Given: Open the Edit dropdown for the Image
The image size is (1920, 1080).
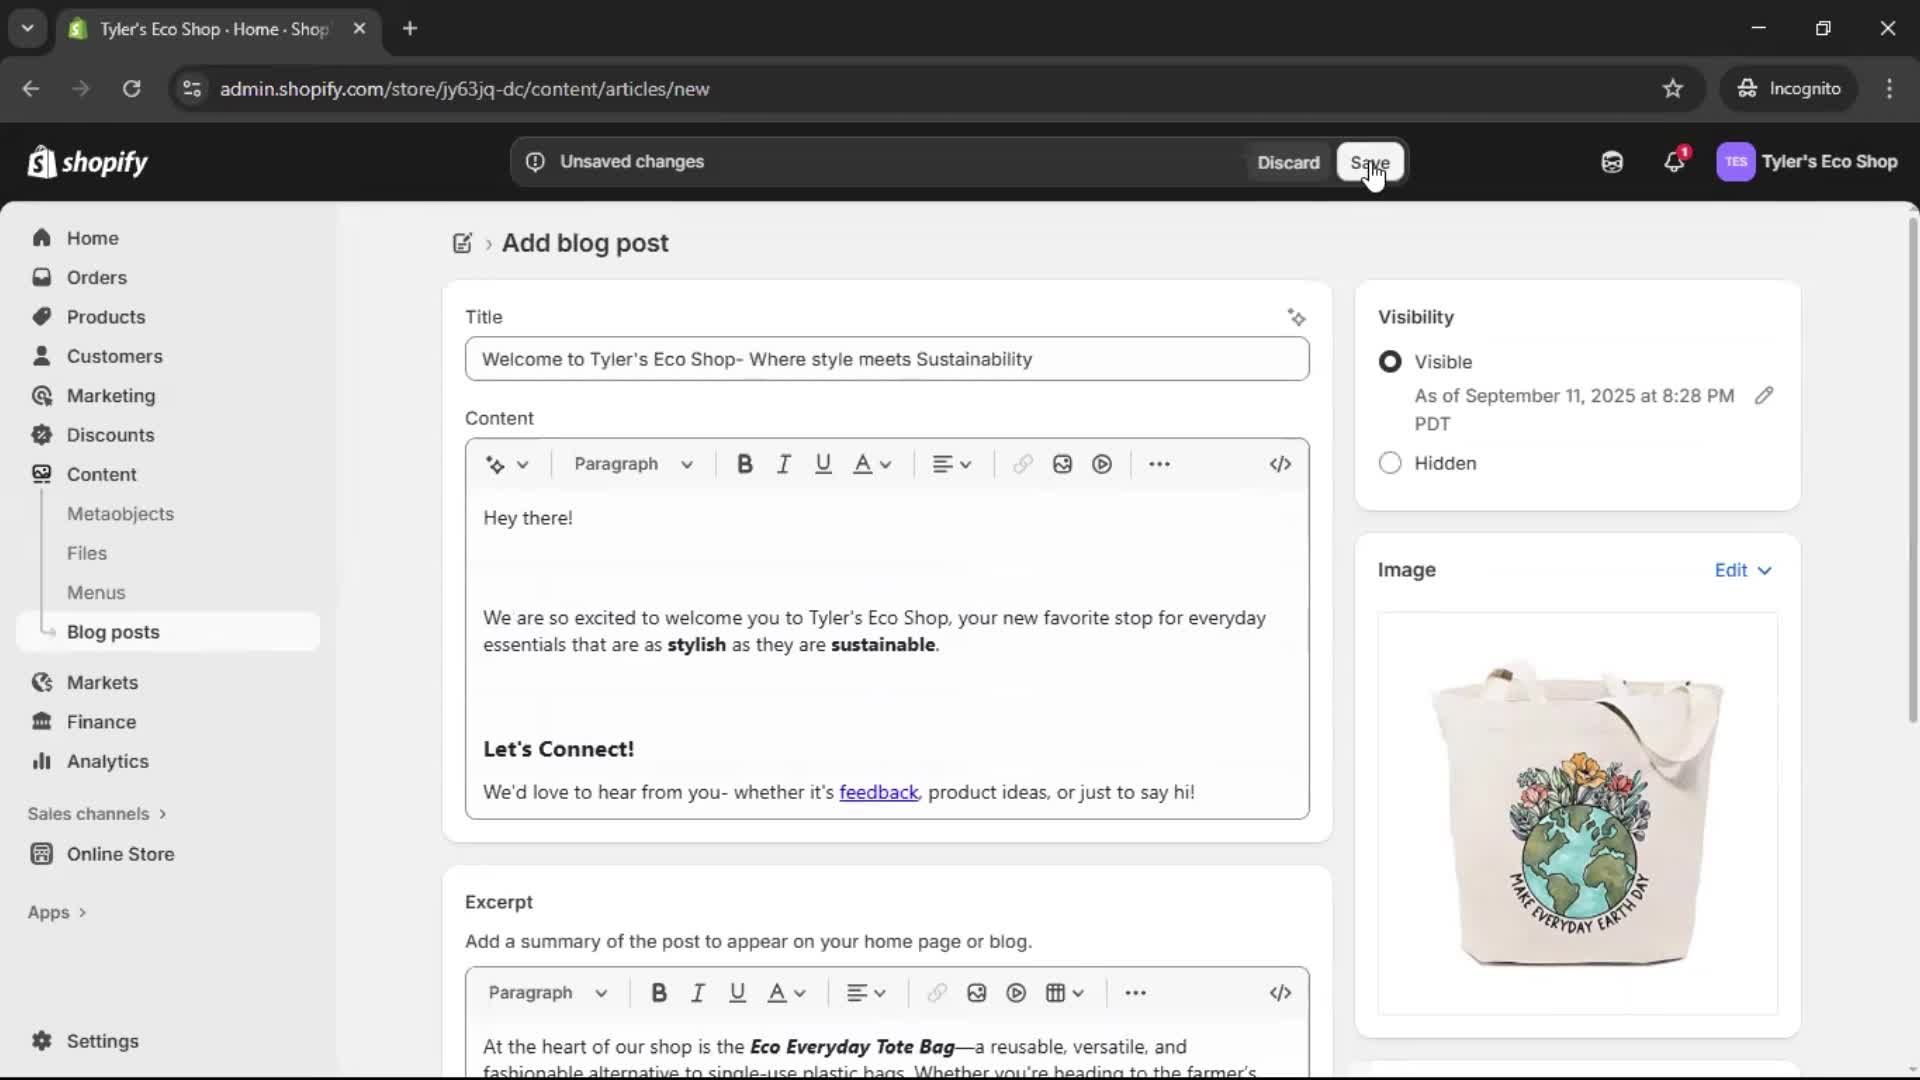Looking at the screenshot, I should coord(1742,570).
